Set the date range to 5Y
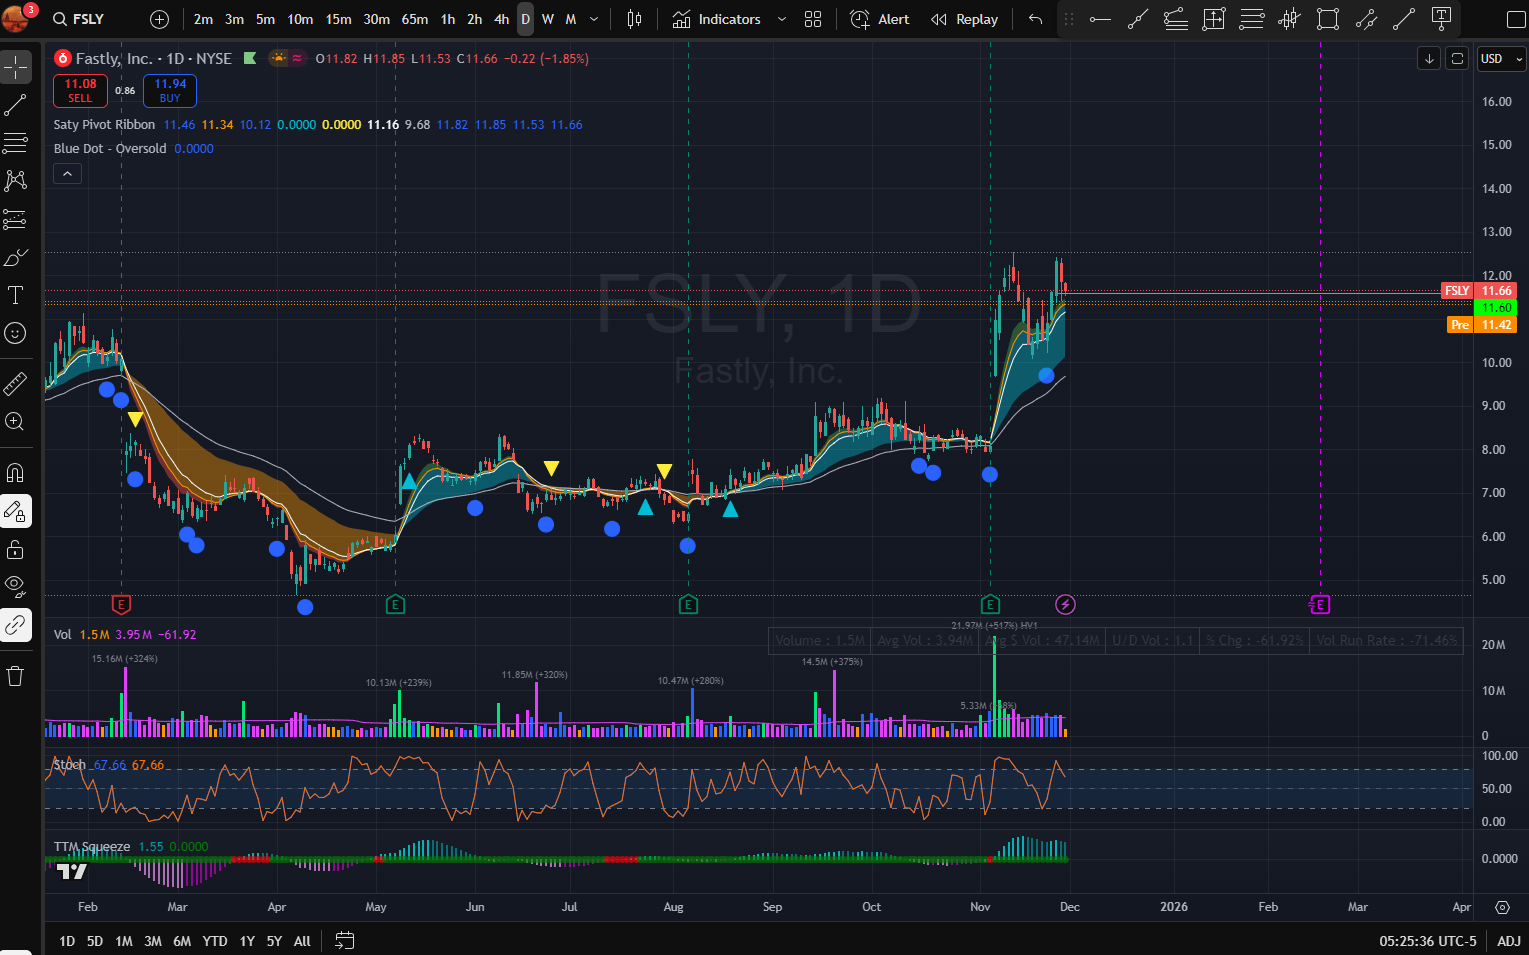The image size is (1529, 955). tap(274, 941)
